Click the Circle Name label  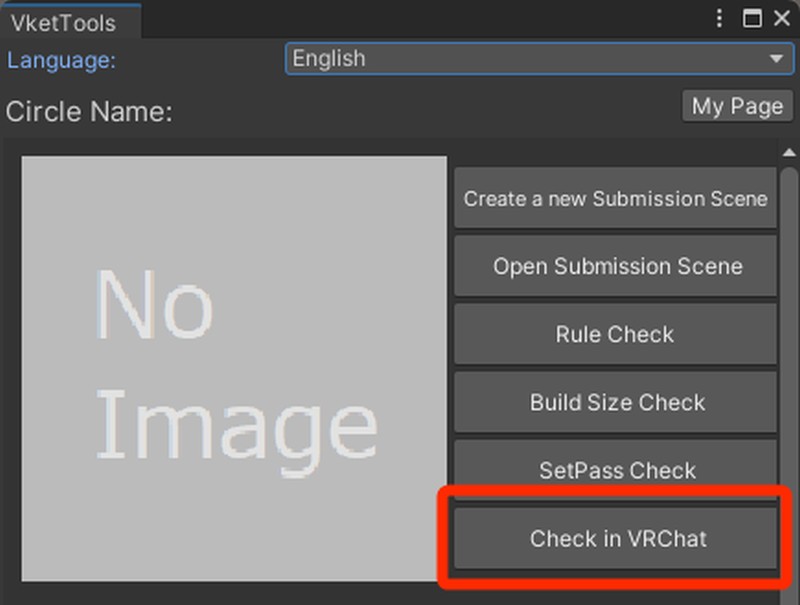tap(89, 111)
